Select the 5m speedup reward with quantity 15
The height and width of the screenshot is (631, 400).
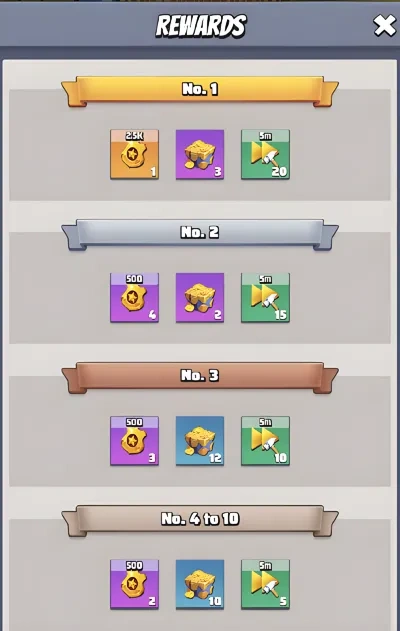(265, 297)
